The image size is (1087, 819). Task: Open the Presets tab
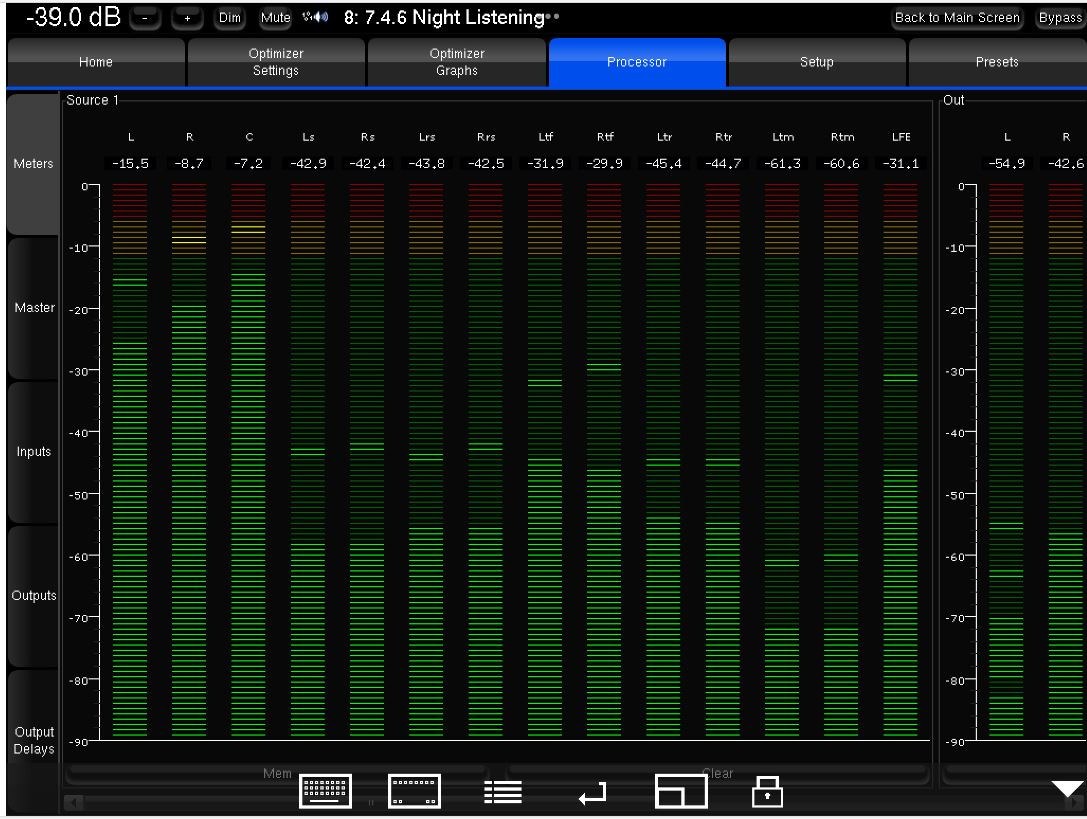996,62
